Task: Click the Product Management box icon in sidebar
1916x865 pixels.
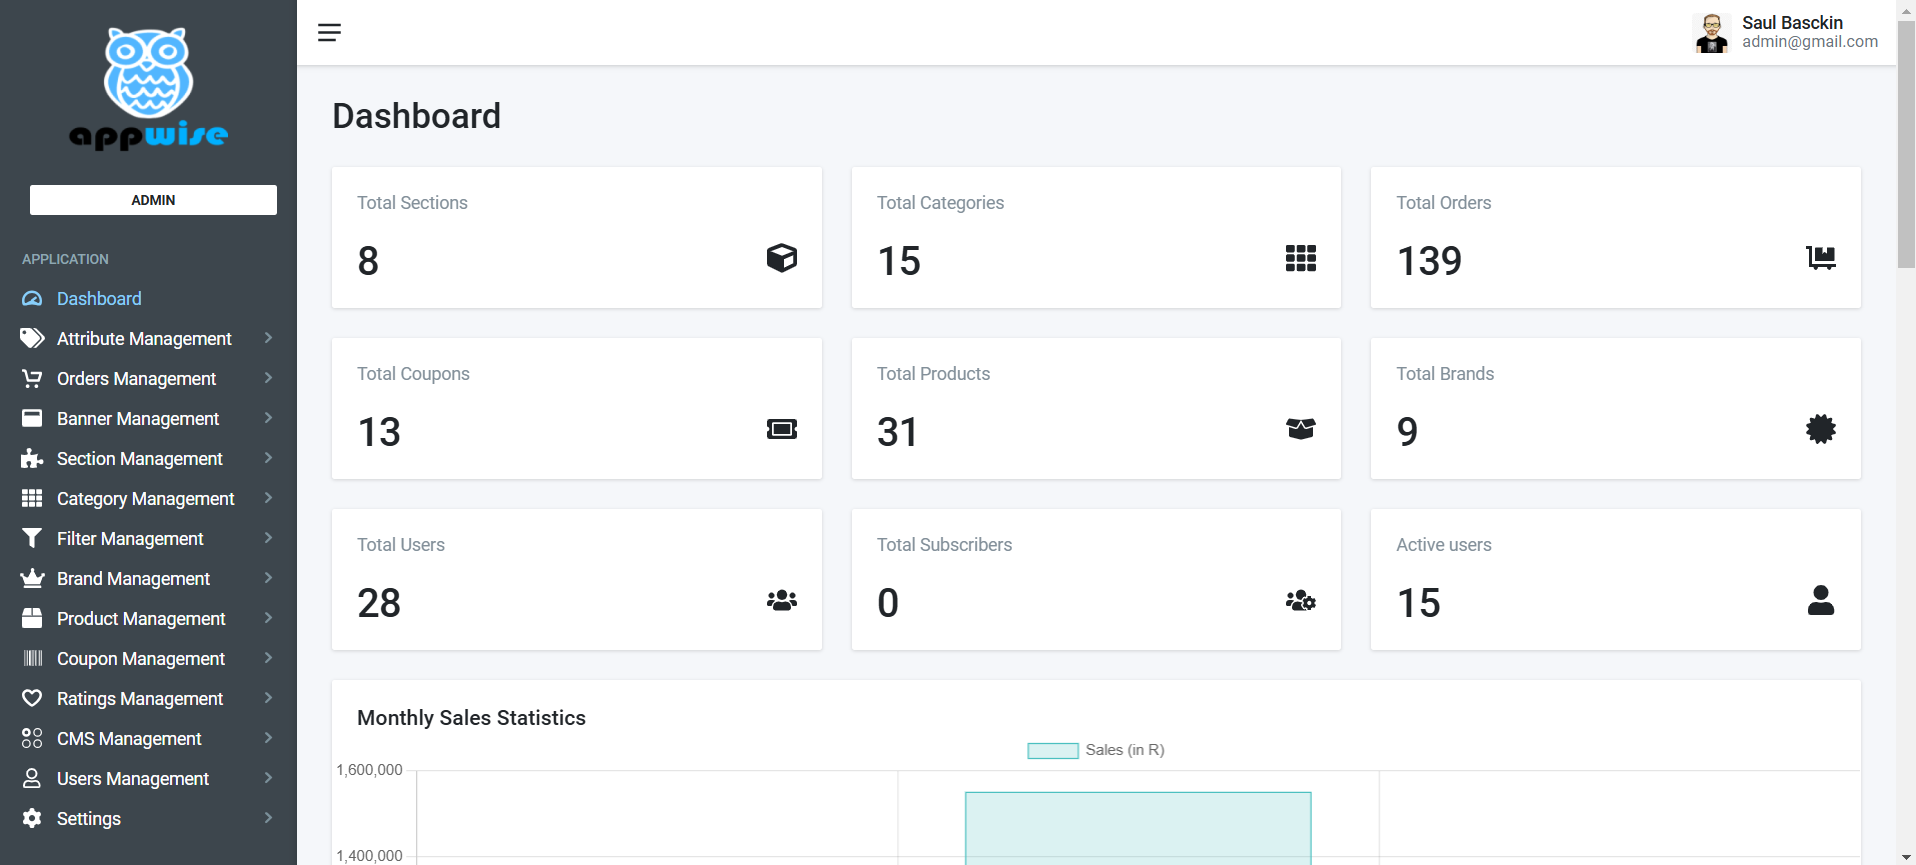Action: tap(32, 619)
